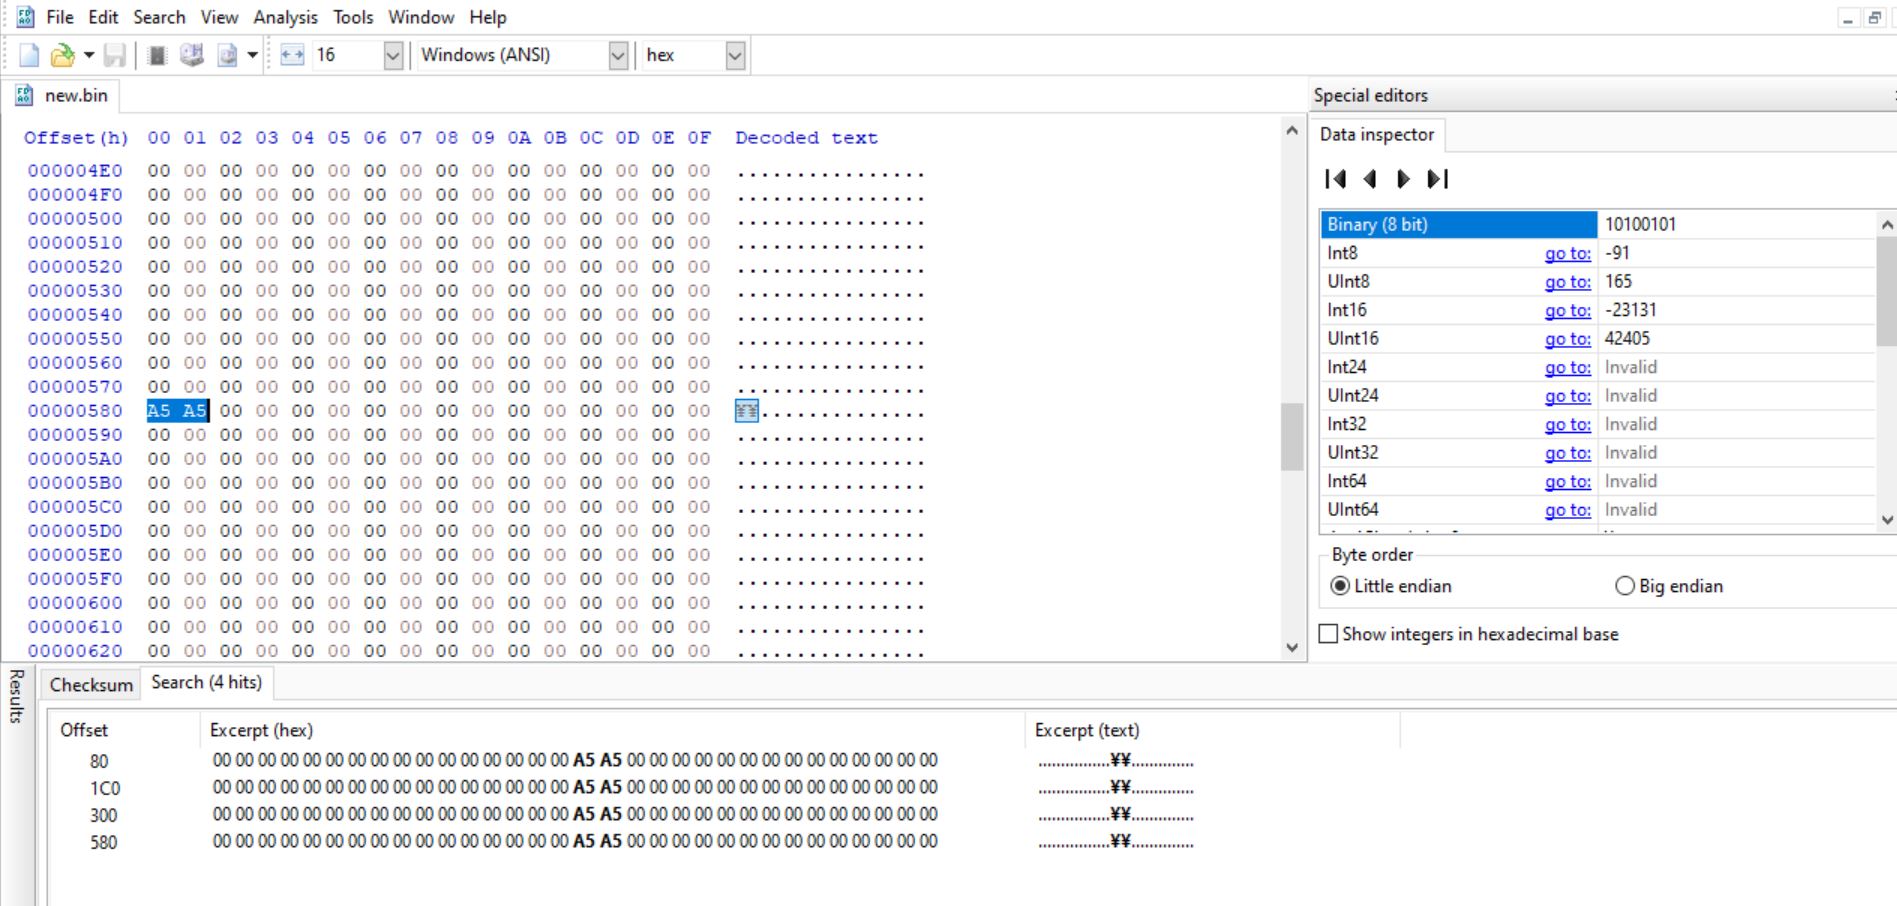
Task: Click the 000004E0 offset row label
Action: 75,171
